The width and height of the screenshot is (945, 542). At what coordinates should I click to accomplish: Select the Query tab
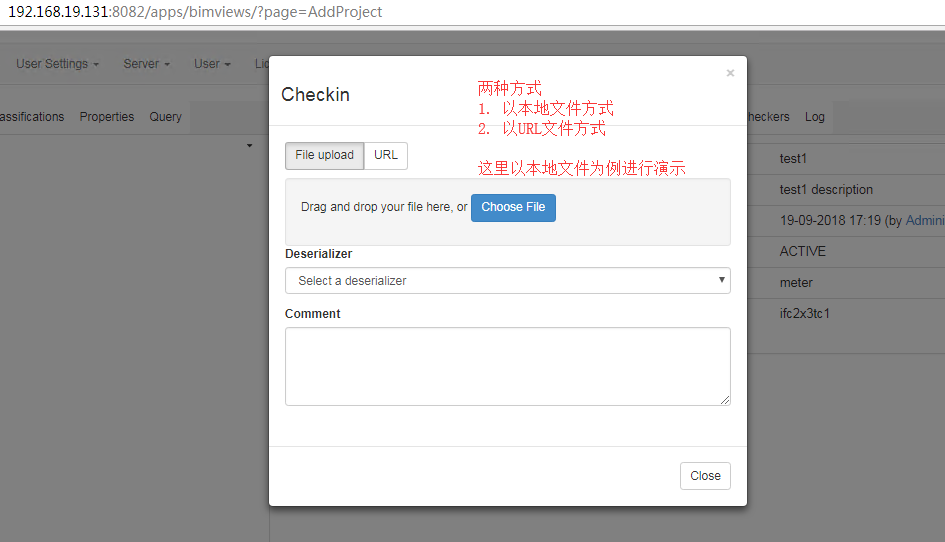[x=166, y=117]
